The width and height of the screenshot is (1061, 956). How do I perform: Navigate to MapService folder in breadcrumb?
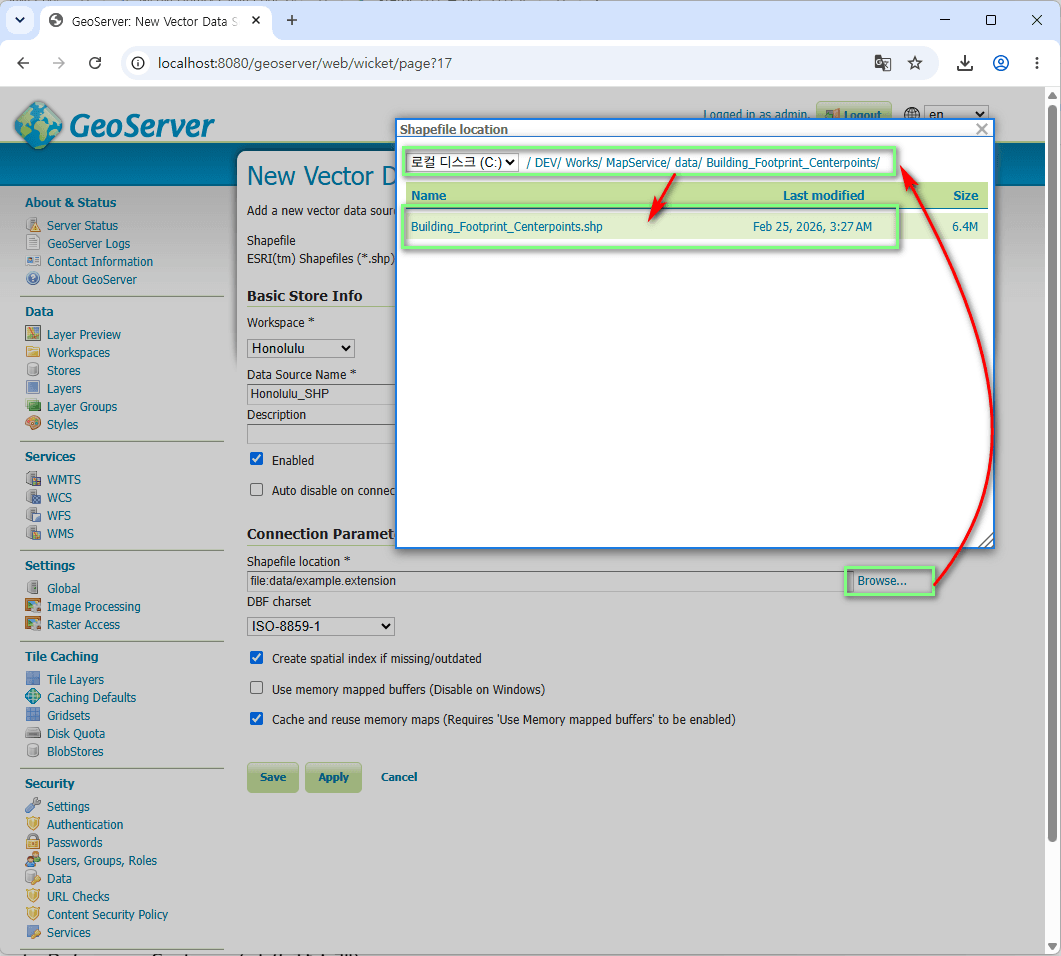tap(638, 162)
